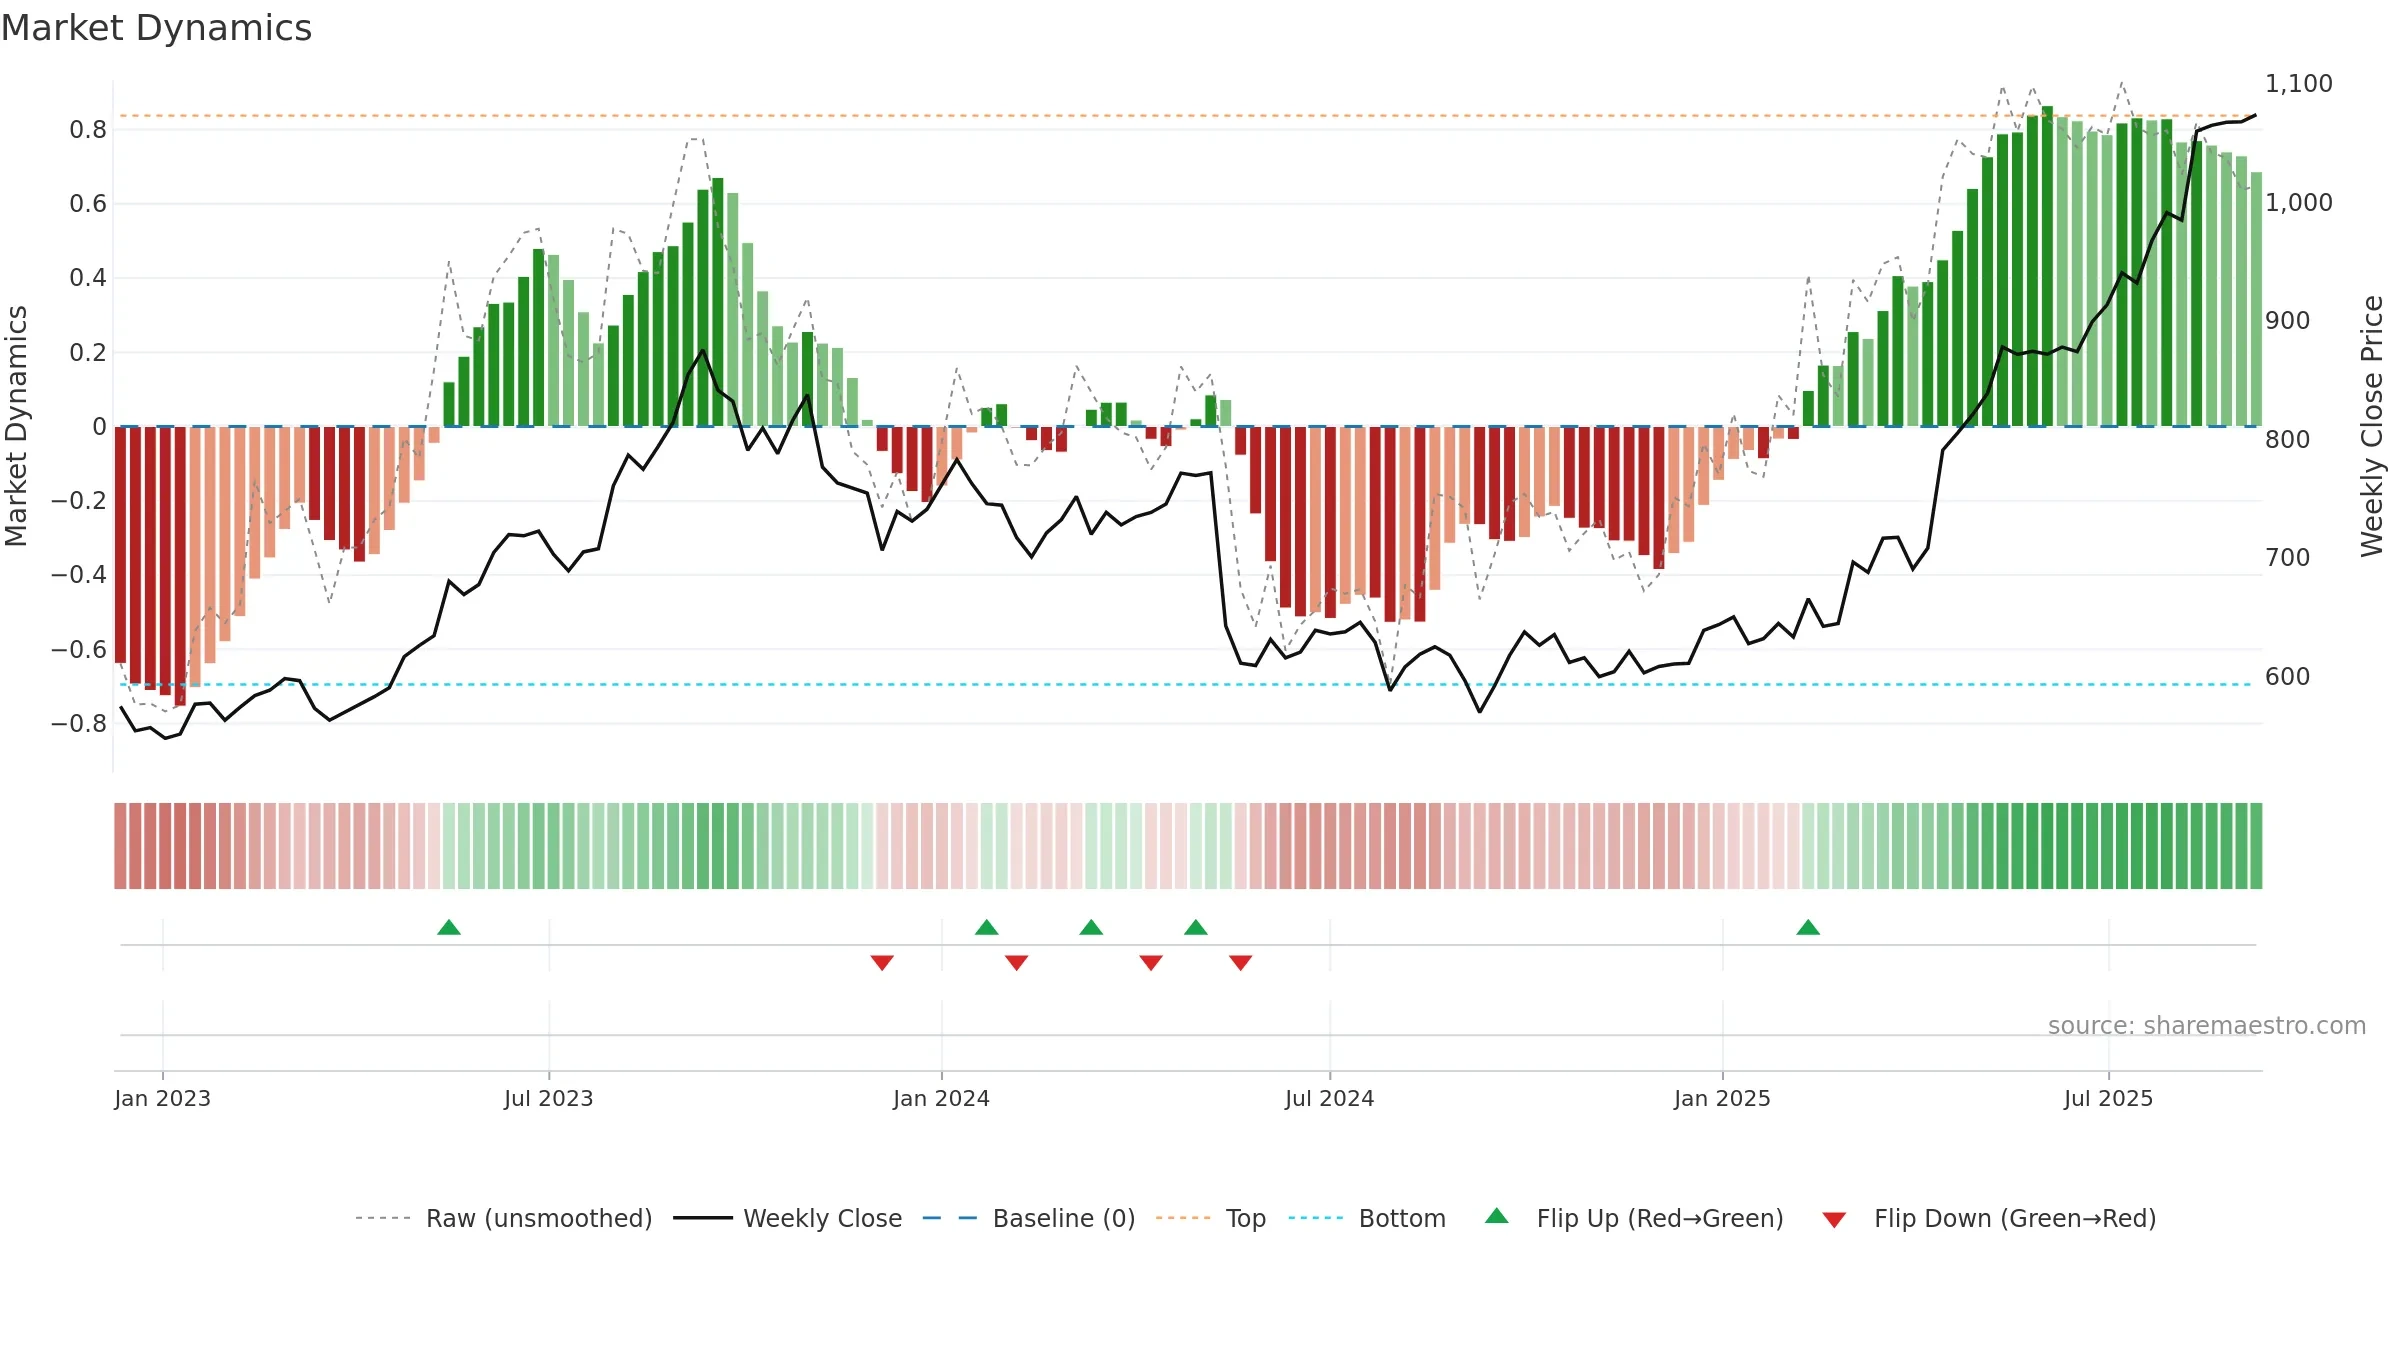Select the flip-up marker near Jan 2025
The image size is (2400, 1350).
point(1808,927)
